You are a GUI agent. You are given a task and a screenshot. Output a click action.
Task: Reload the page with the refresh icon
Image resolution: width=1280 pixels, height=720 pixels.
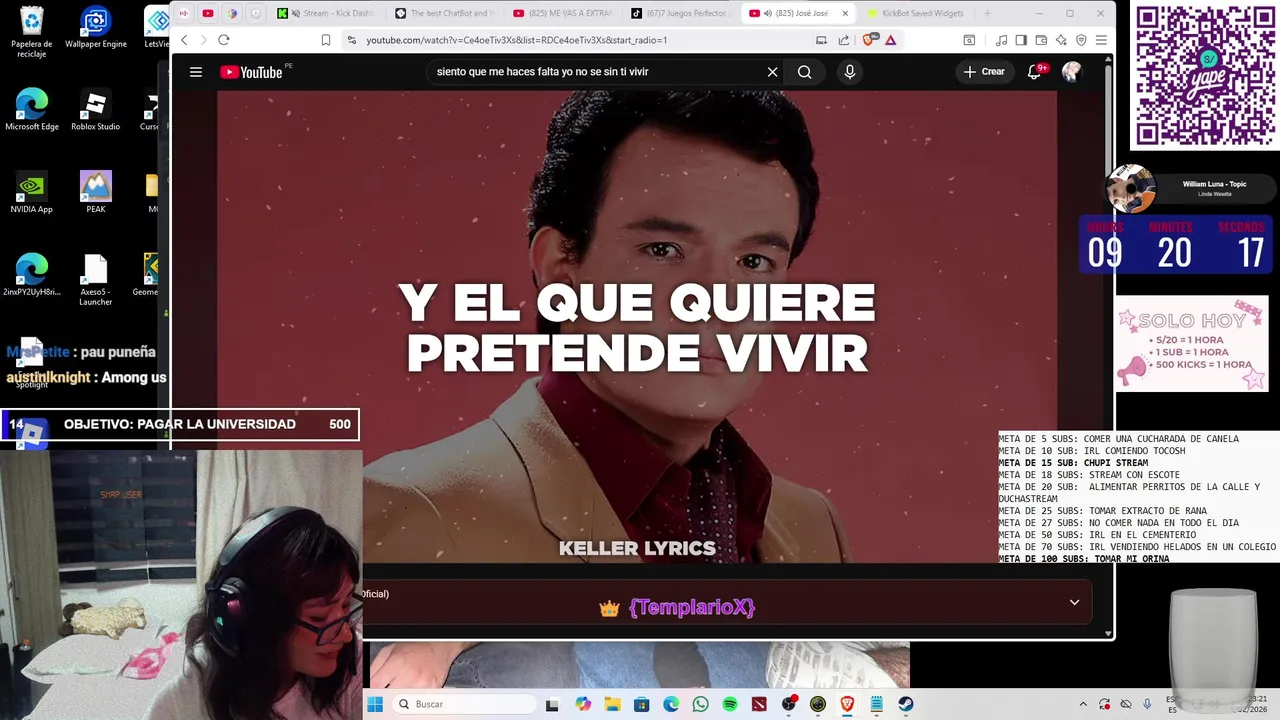(223, 40)
